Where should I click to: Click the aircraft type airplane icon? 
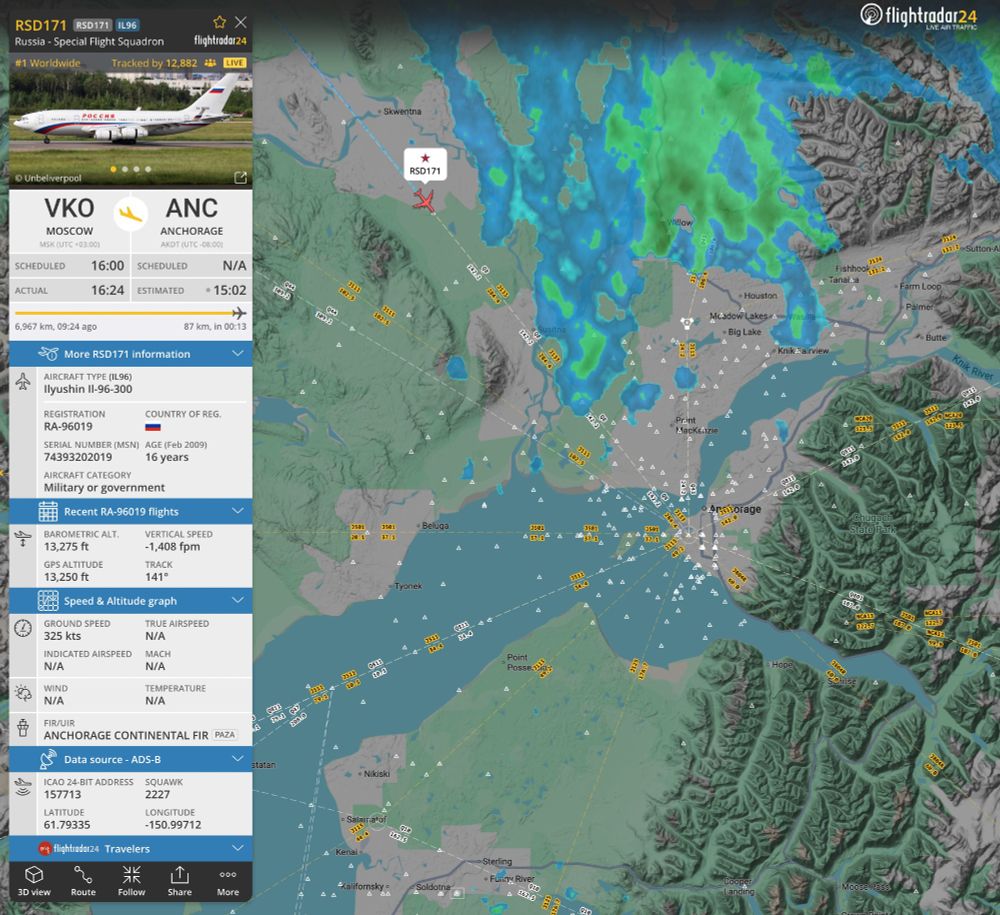[x=23, y=382]
